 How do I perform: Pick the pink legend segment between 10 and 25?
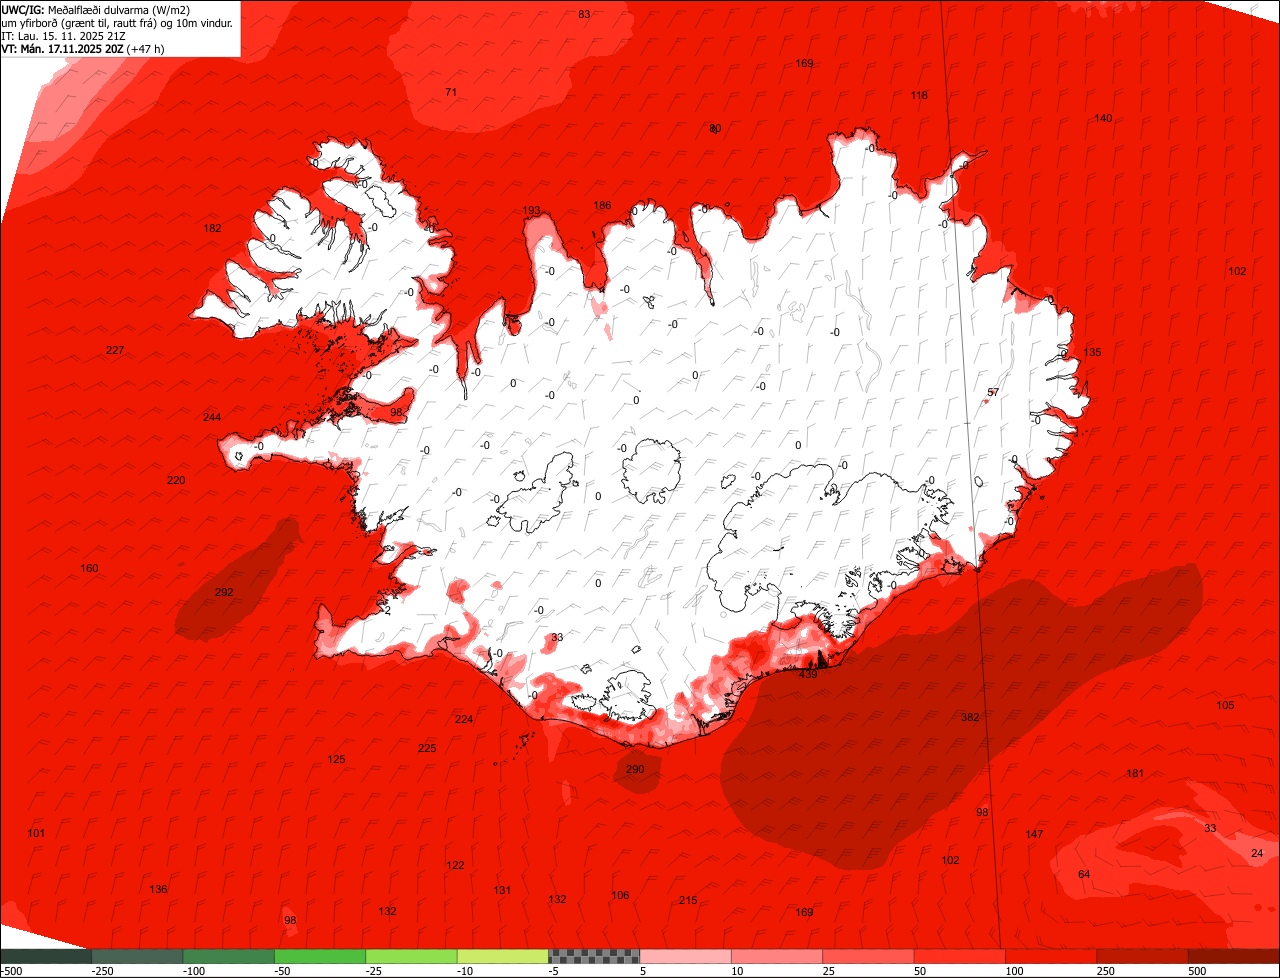coord(775,956)
